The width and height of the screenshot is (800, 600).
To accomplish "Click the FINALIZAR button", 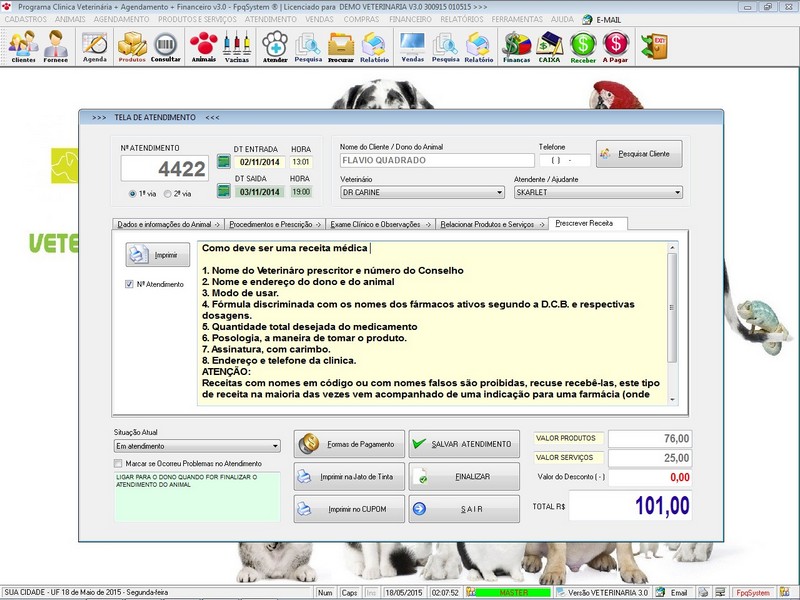I will click(464, 477).
